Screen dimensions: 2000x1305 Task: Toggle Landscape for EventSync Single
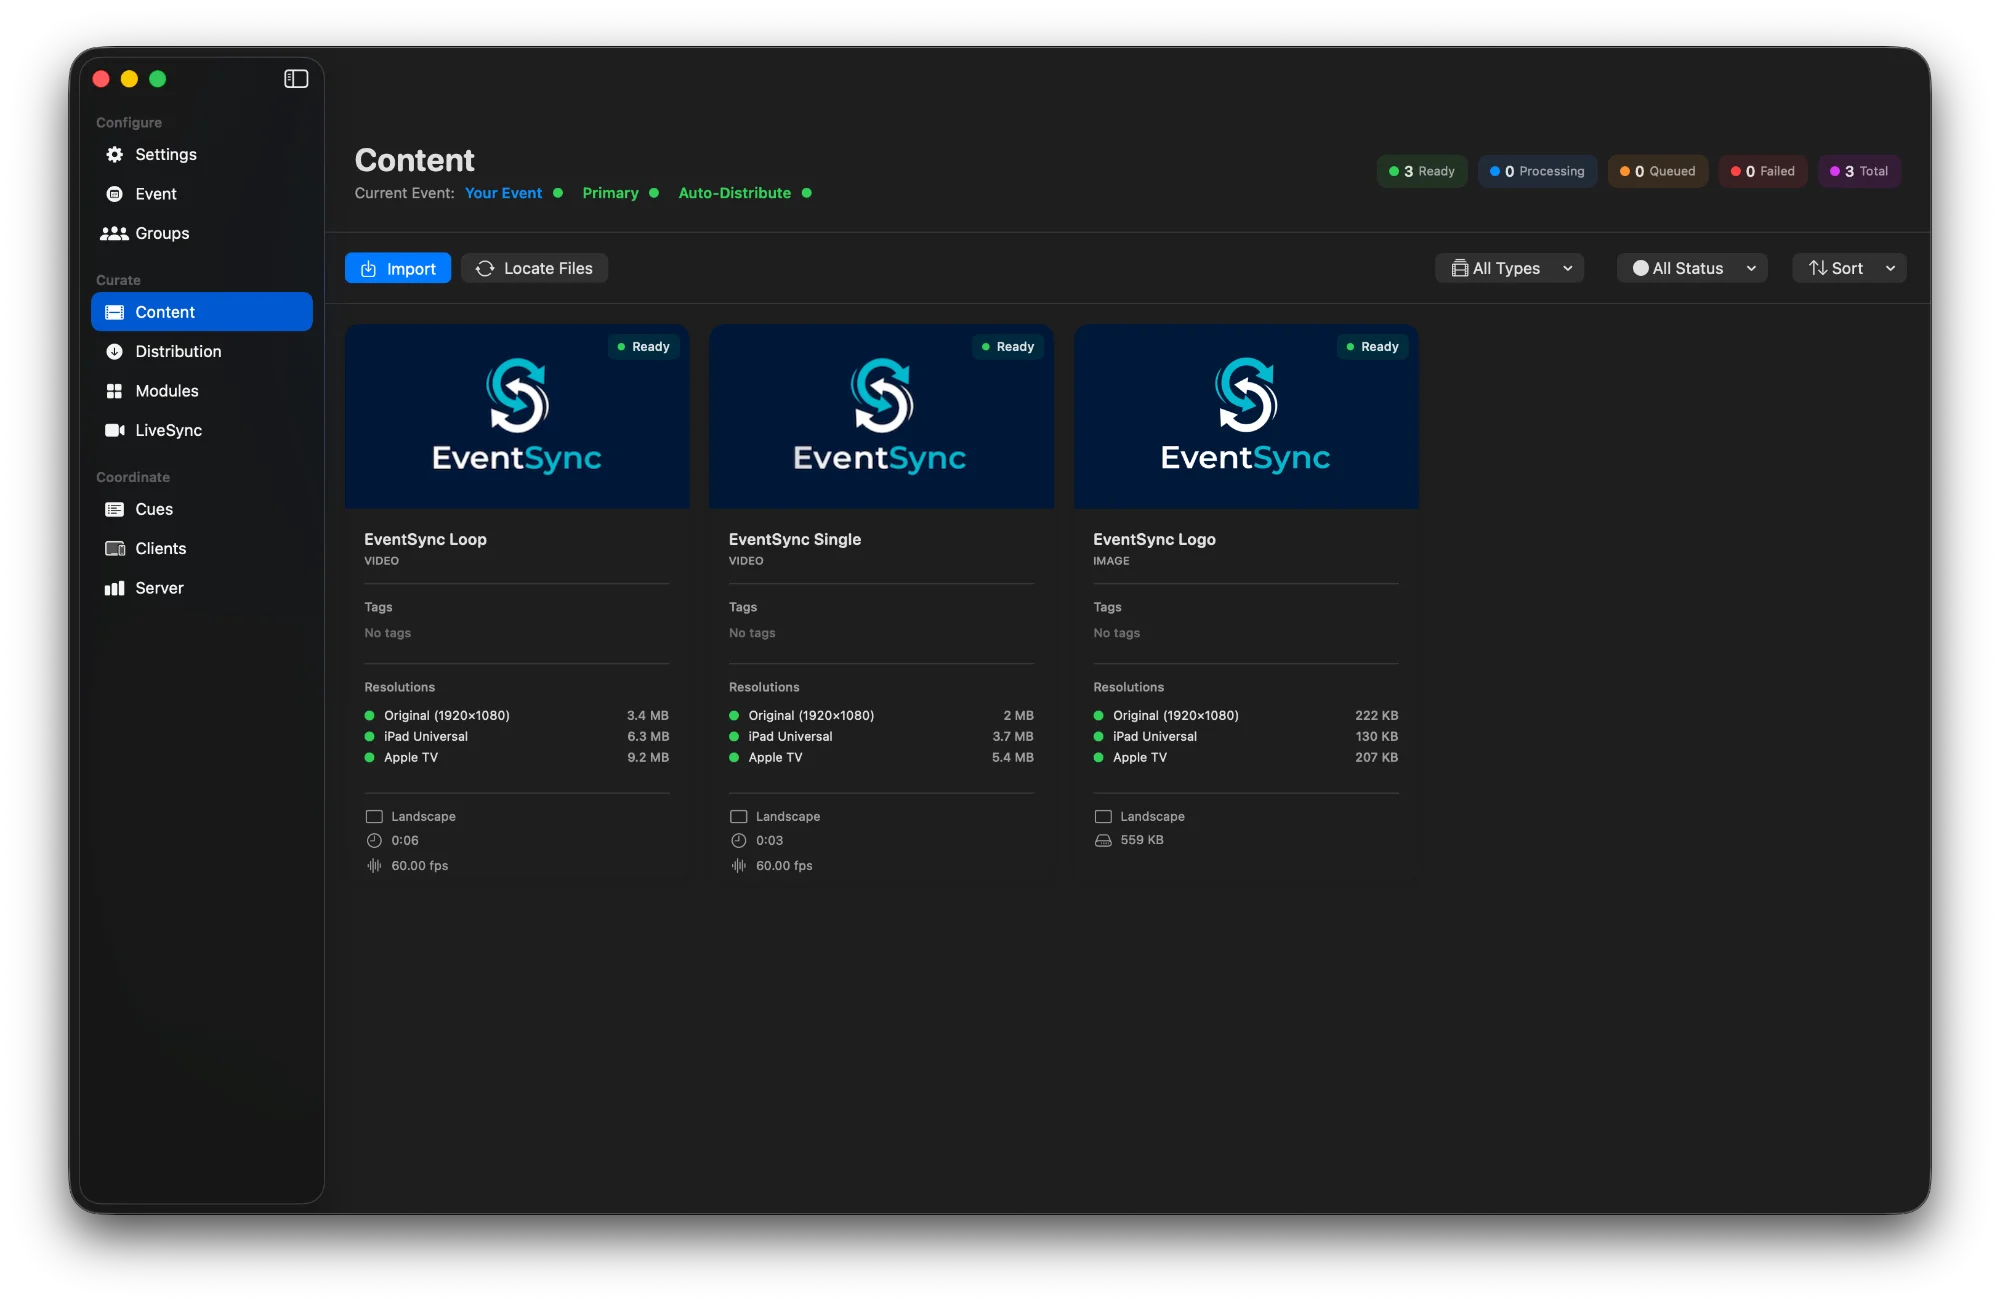(739, 816)
